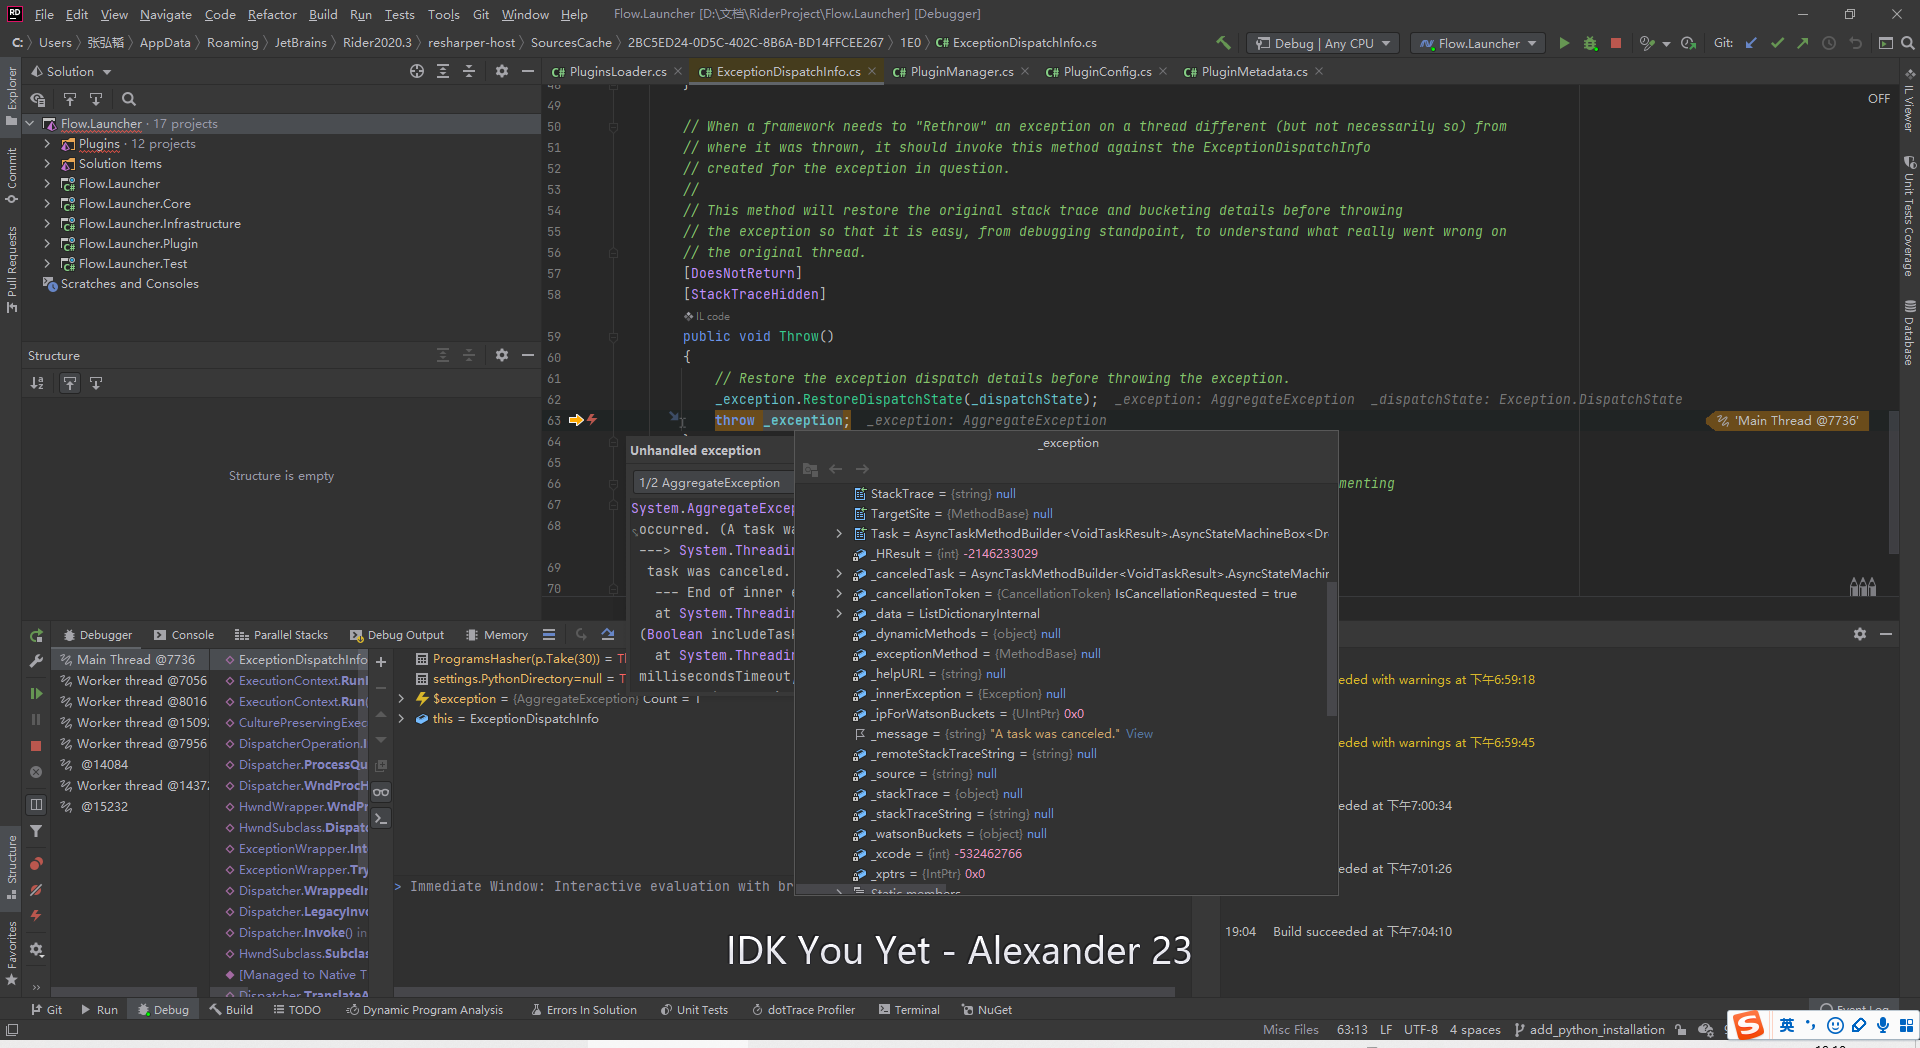Click the microphone icon in the input method bar
The width and height of the screenshot is (1920, 1048).
[1883, 1026]
